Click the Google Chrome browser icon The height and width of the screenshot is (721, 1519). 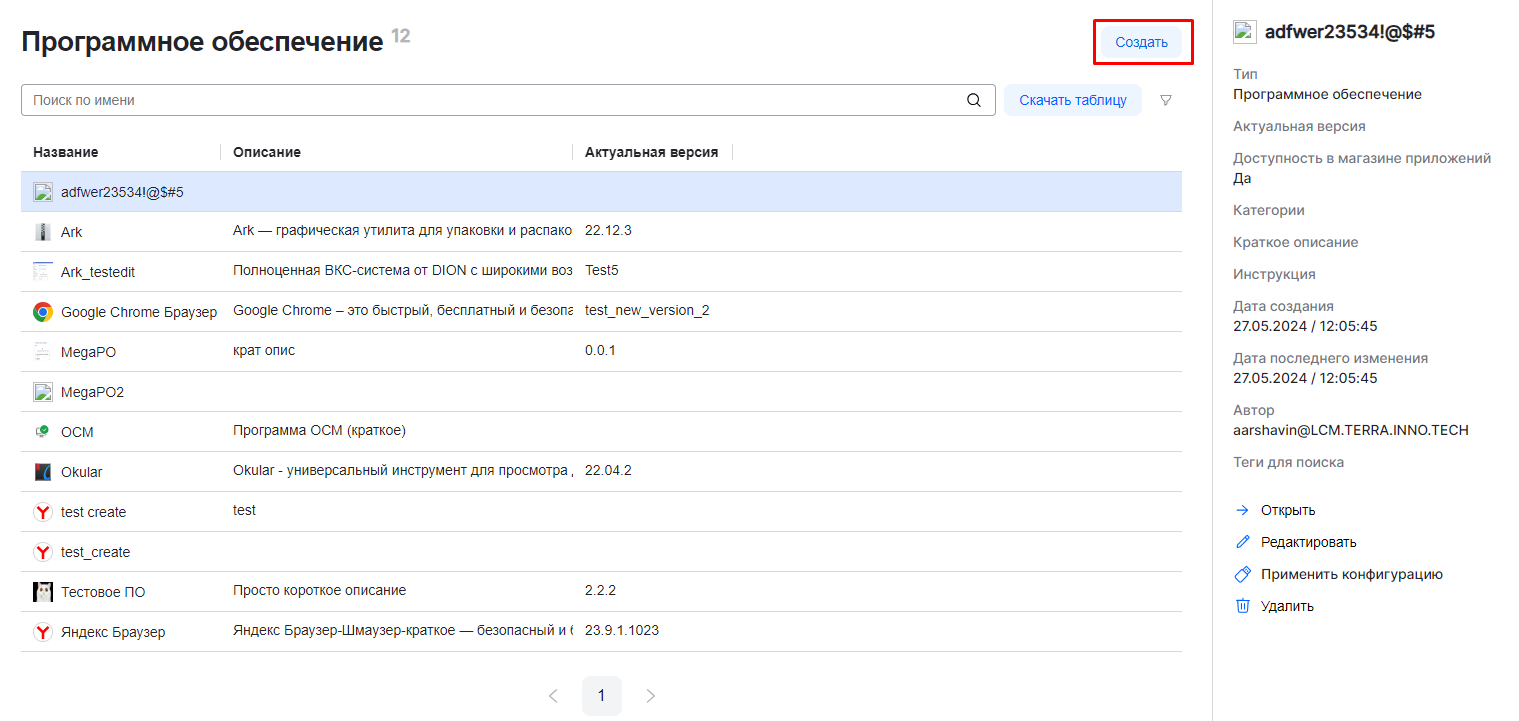click(x=42, y=312)
